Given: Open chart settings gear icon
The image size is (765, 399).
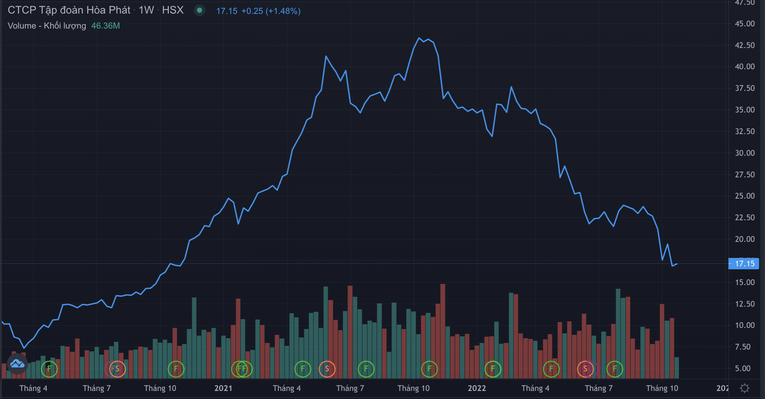Looking at the screenshot, I should click(745, 388).
